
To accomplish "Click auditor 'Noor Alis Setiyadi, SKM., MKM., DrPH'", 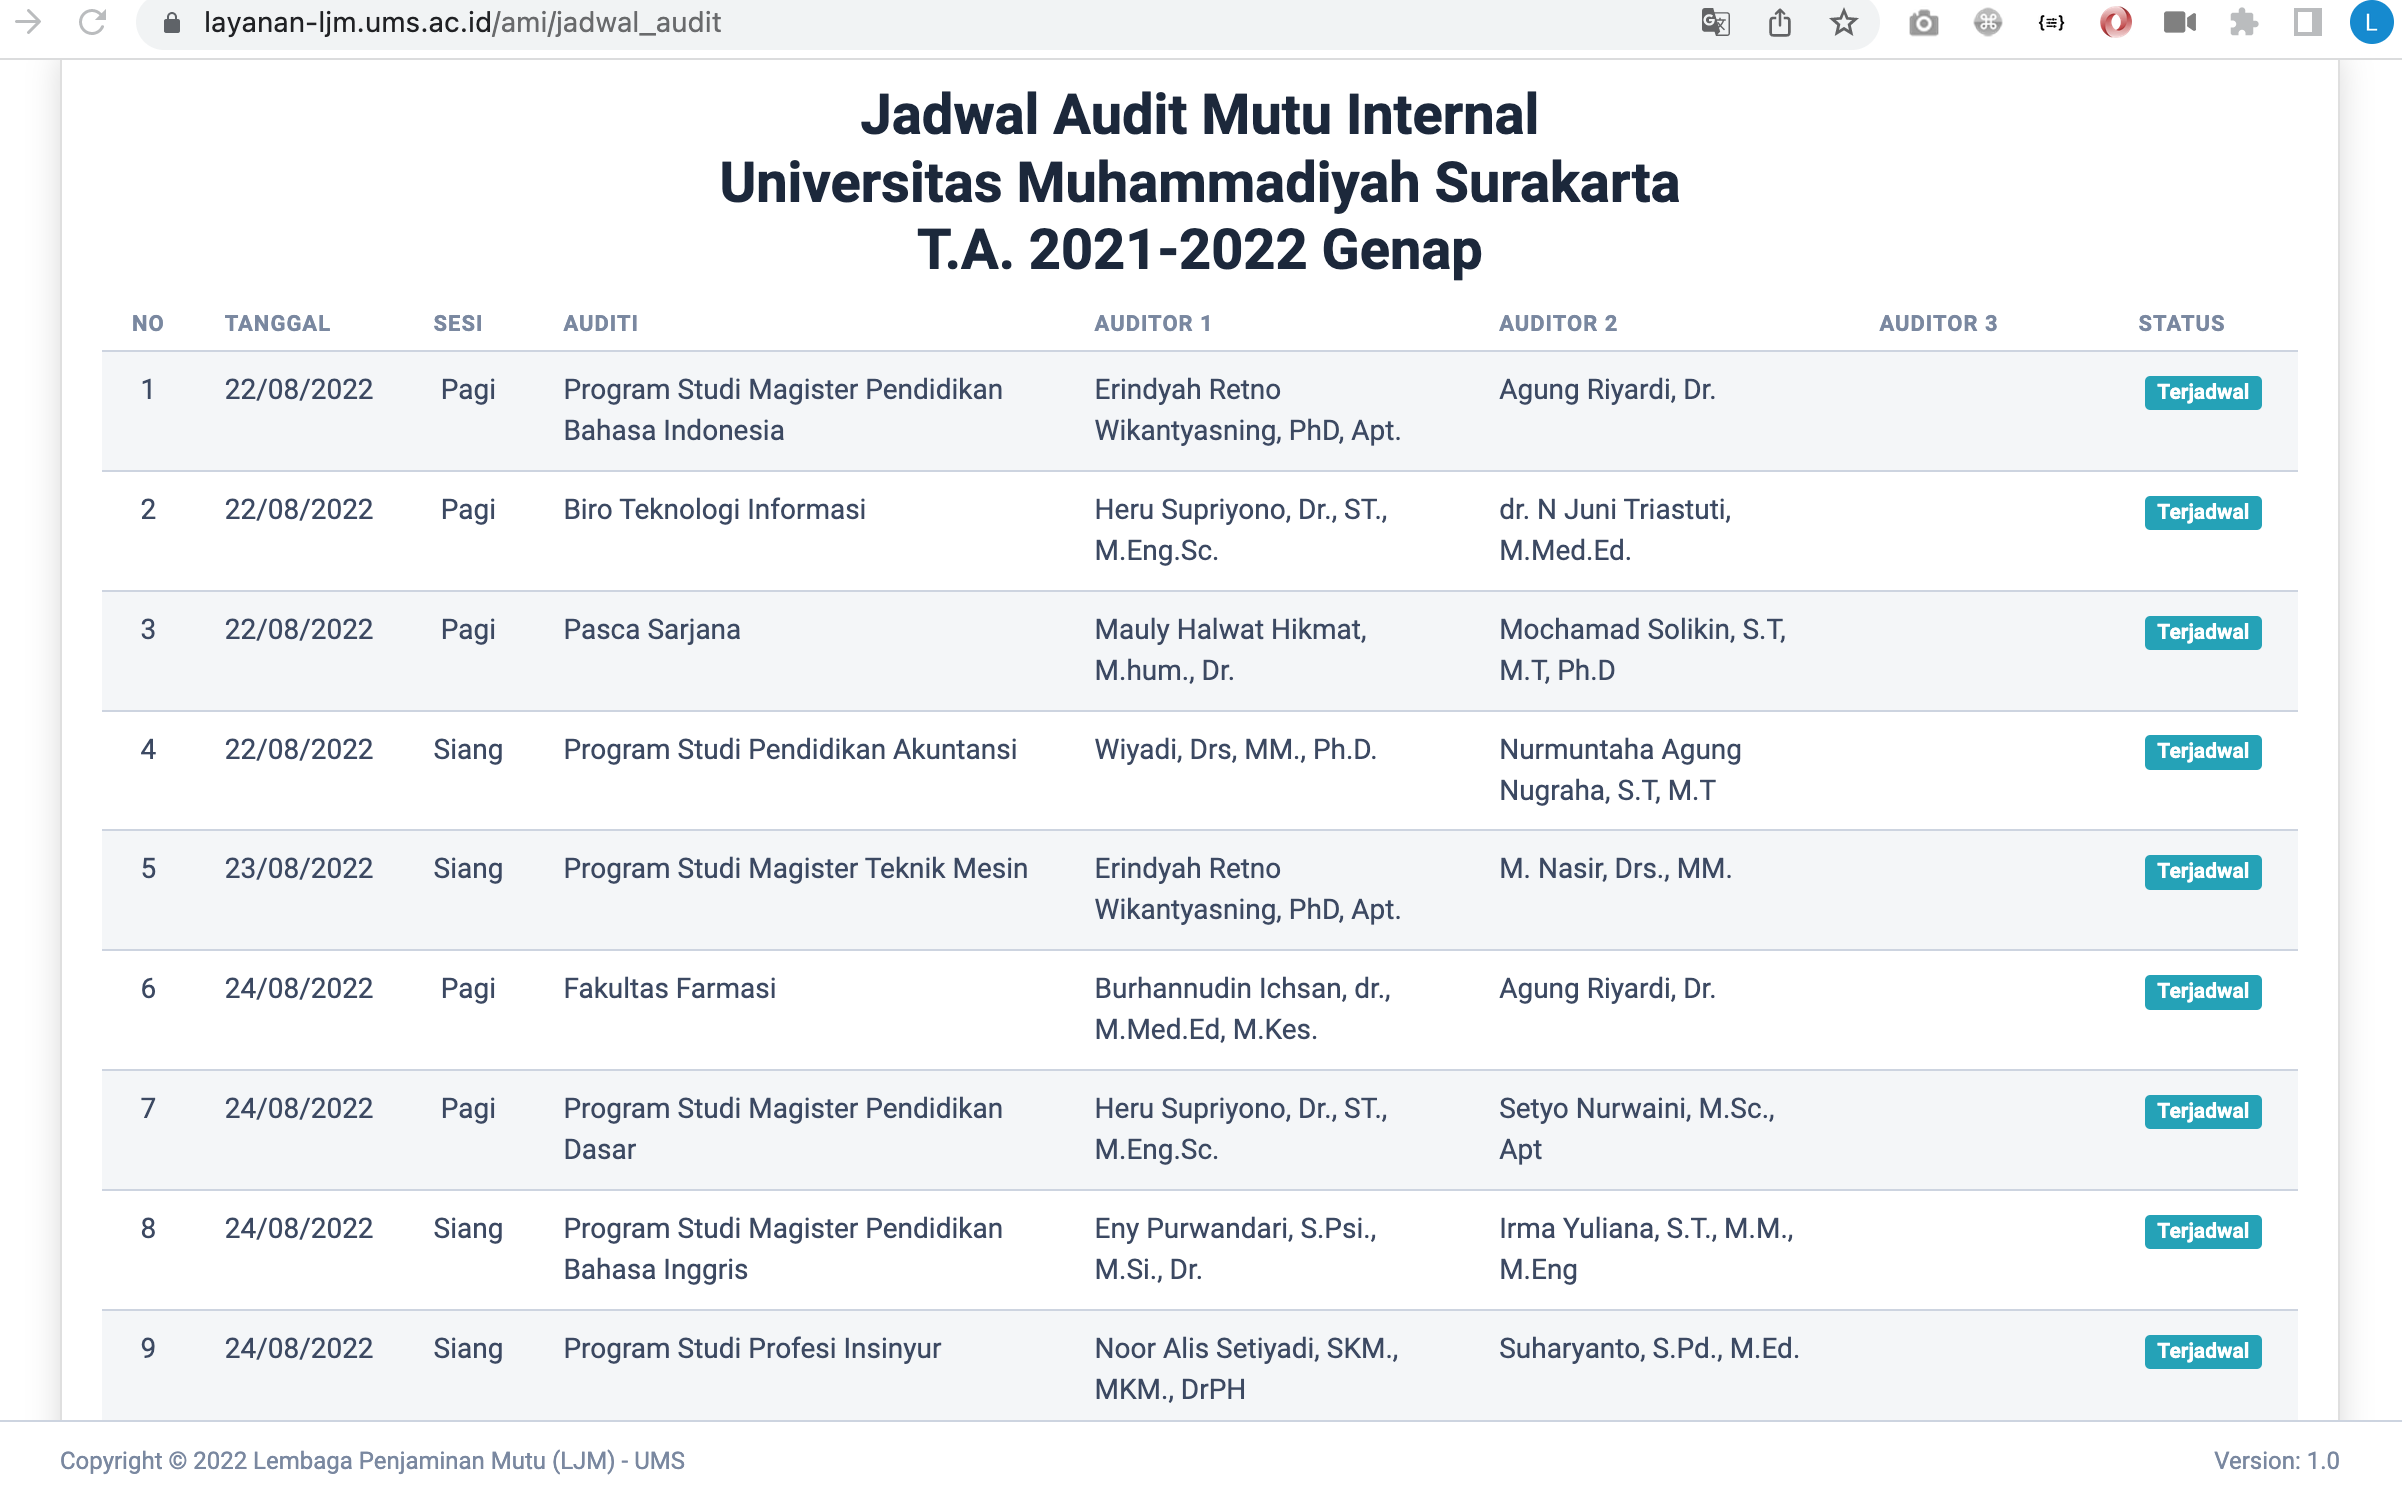I will (1246, 1369).
